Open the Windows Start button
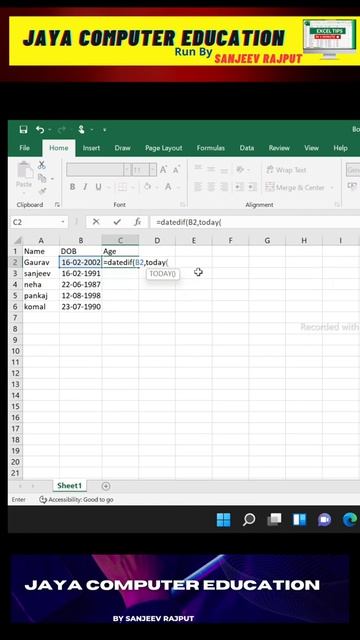 click(223, 520)
